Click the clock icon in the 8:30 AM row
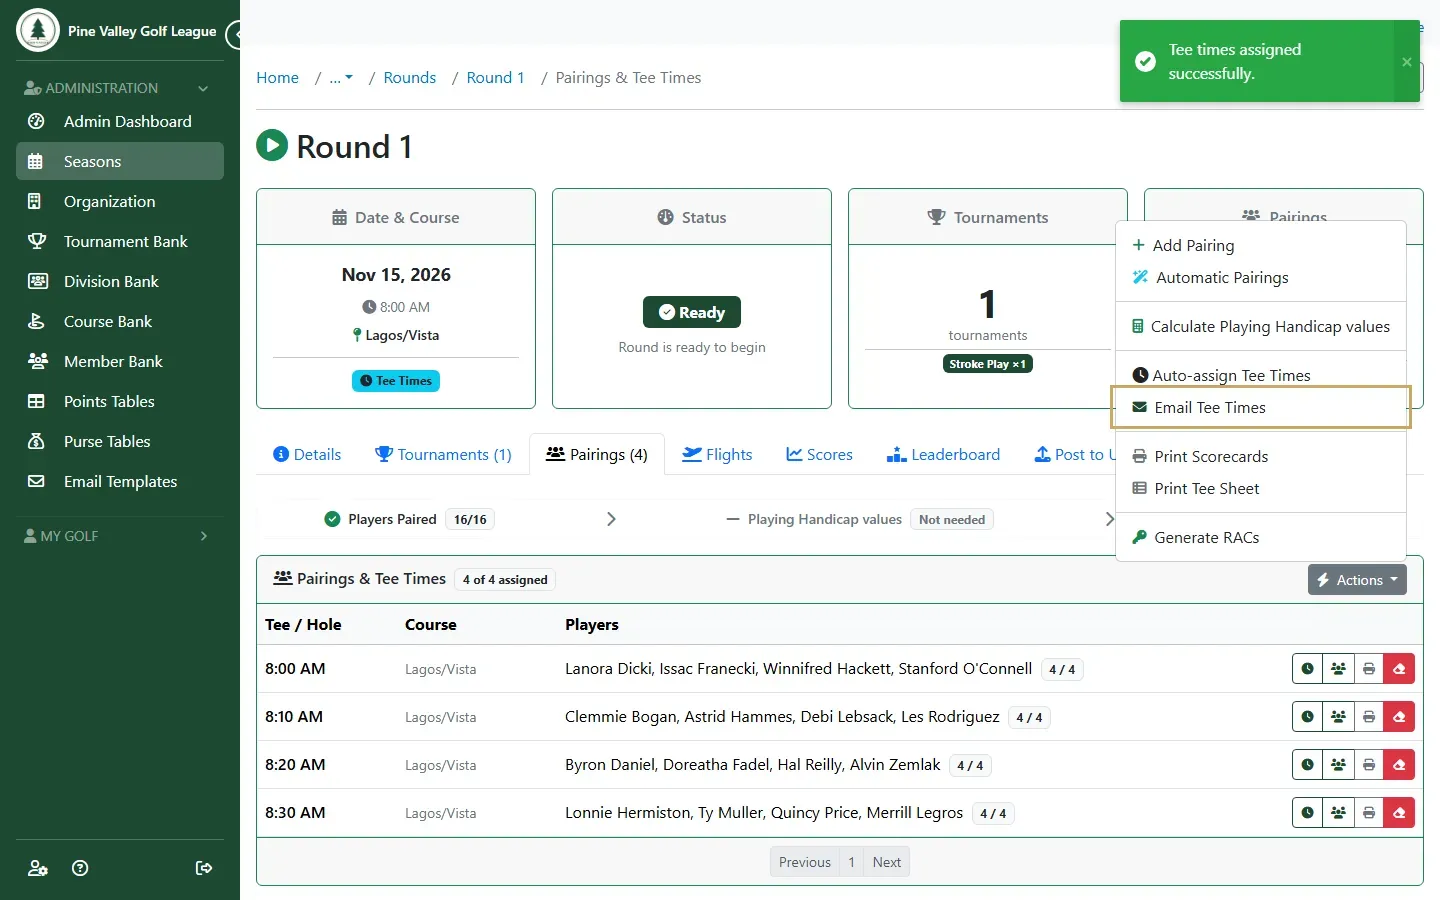This screenshot has width=1440, height=900. point(1307,813)
